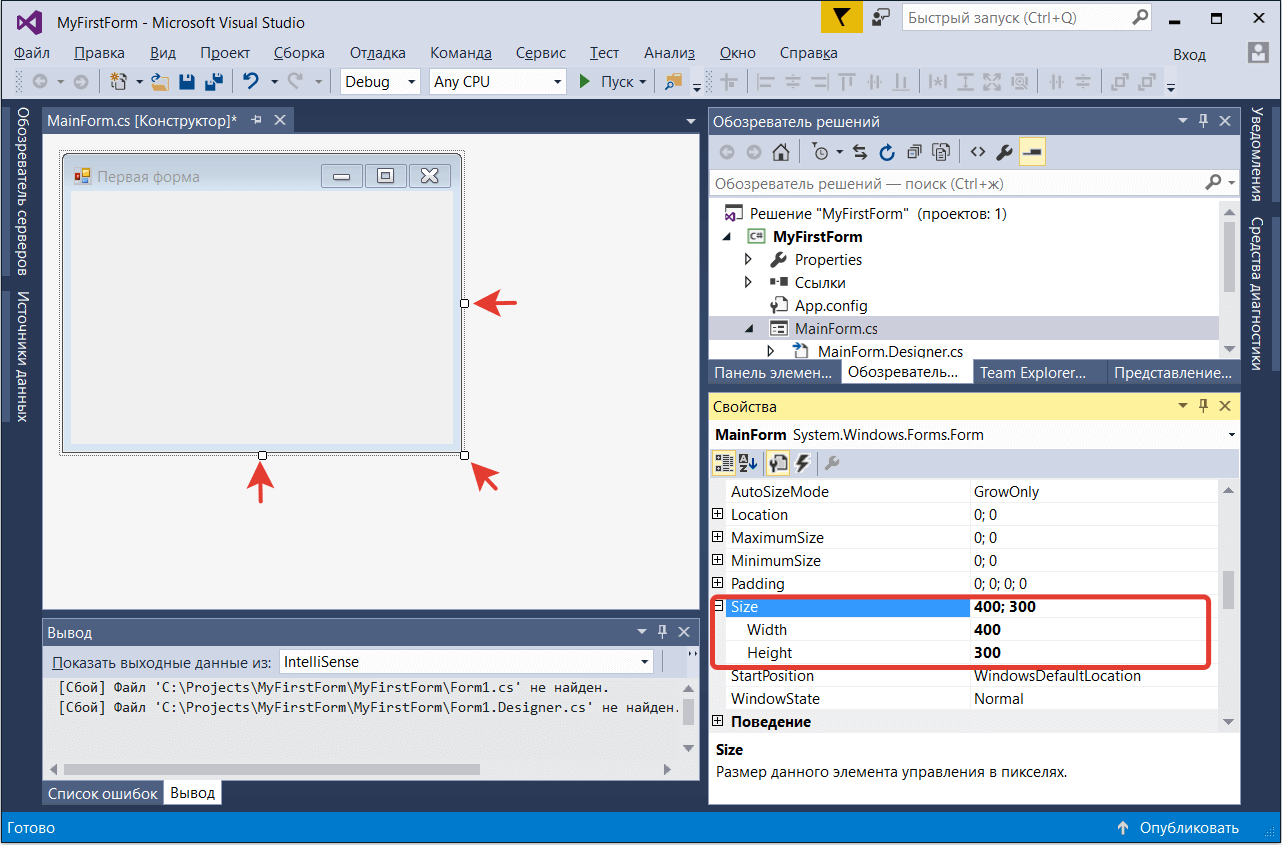This screenshot has height=845, width=1282.
Task: Click the Output panel horizontal scrollbar
Action: (x=272, y=769)
